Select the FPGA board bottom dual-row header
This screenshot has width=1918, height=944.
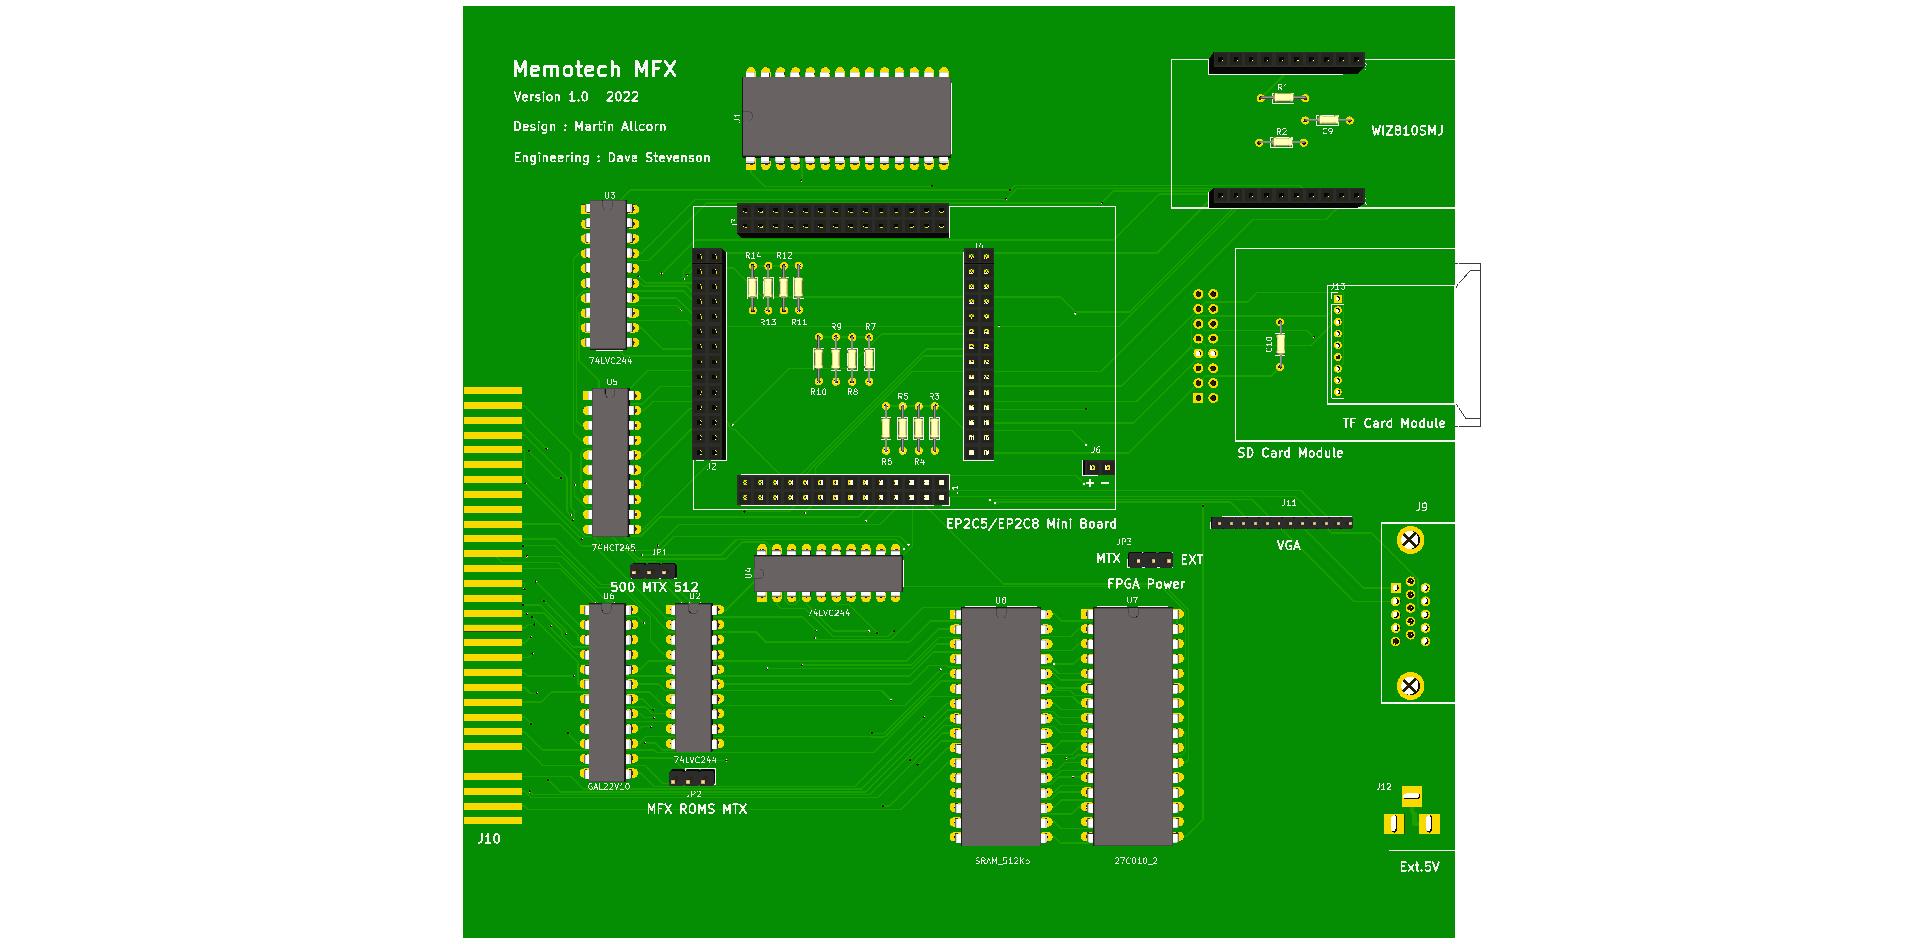tap(843, 490)
